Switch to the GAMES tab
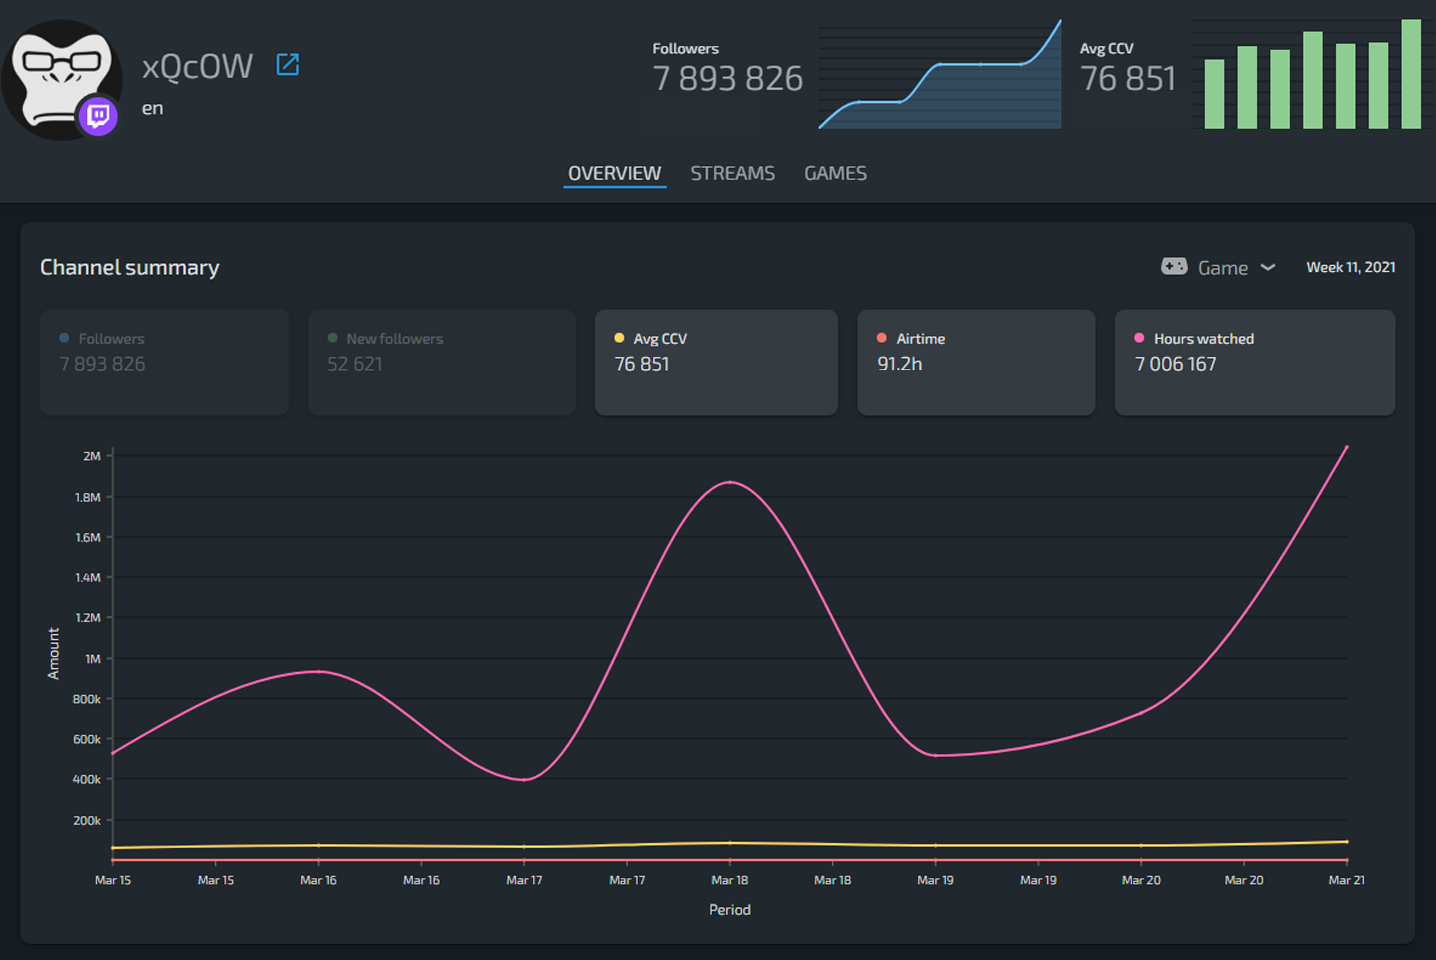1436x960 pixels. (835, 173)
